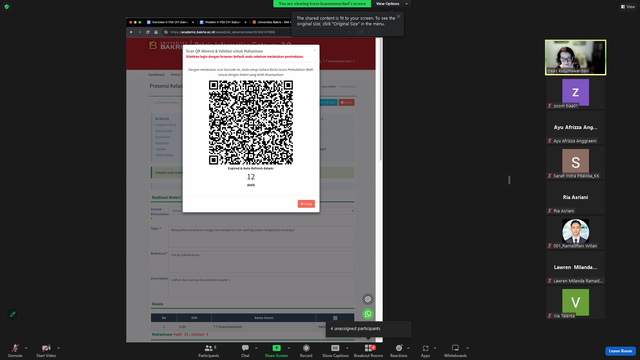Screen dimensions: 640x360
Task: Open Breakout Rooms
Action: (x=368, y=350)
